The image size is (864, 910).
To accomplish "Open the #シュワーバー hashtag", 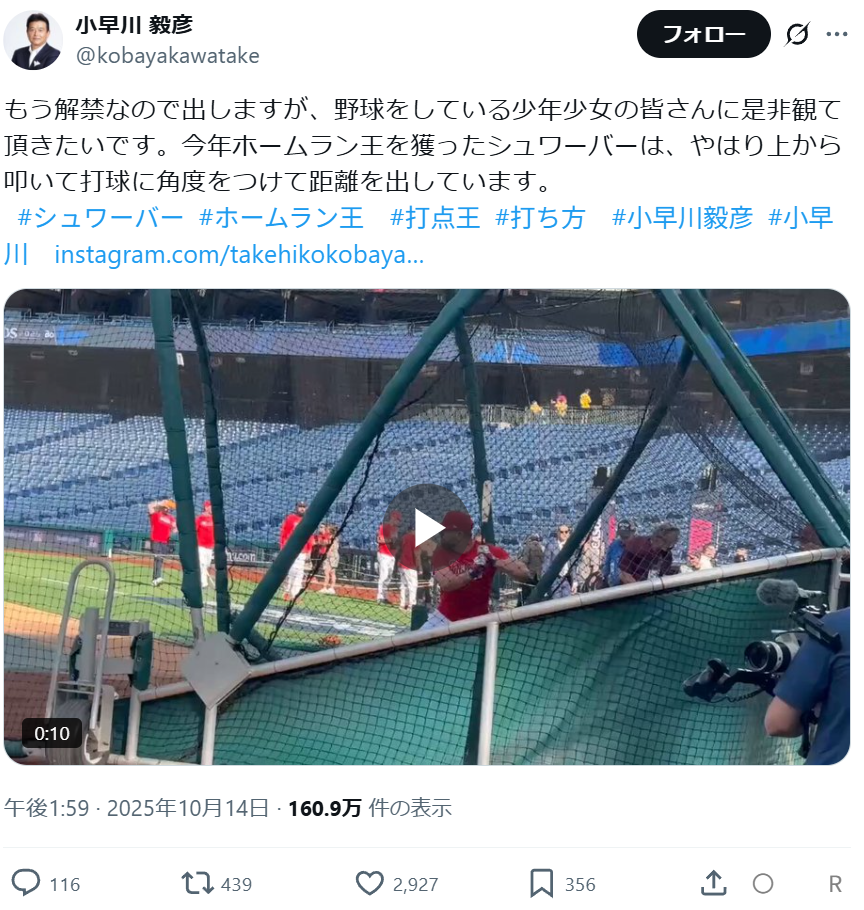I will tap(100, 218).
